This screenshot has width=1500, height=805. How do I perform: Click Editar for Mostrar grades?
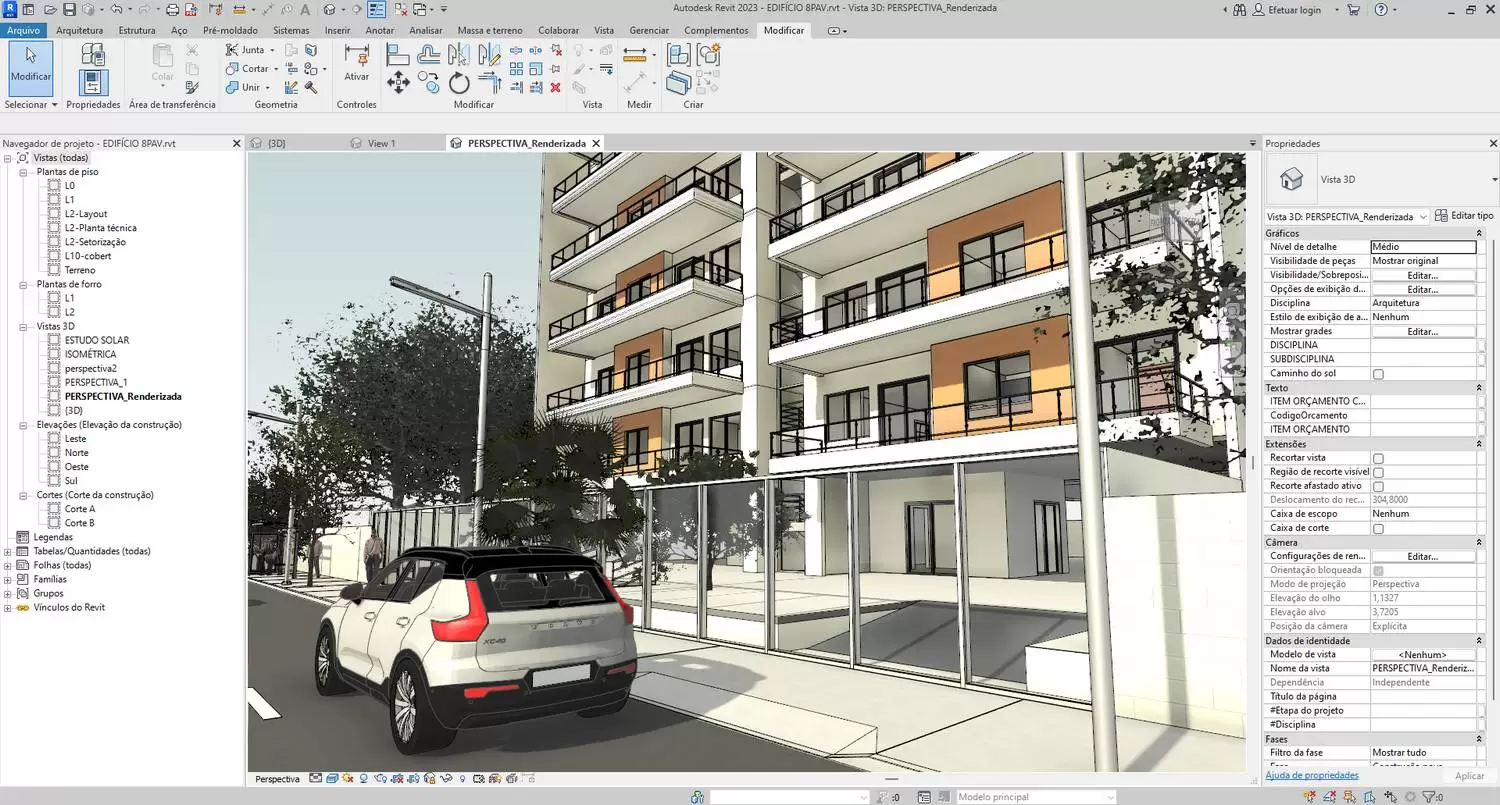pos(1423,331)
